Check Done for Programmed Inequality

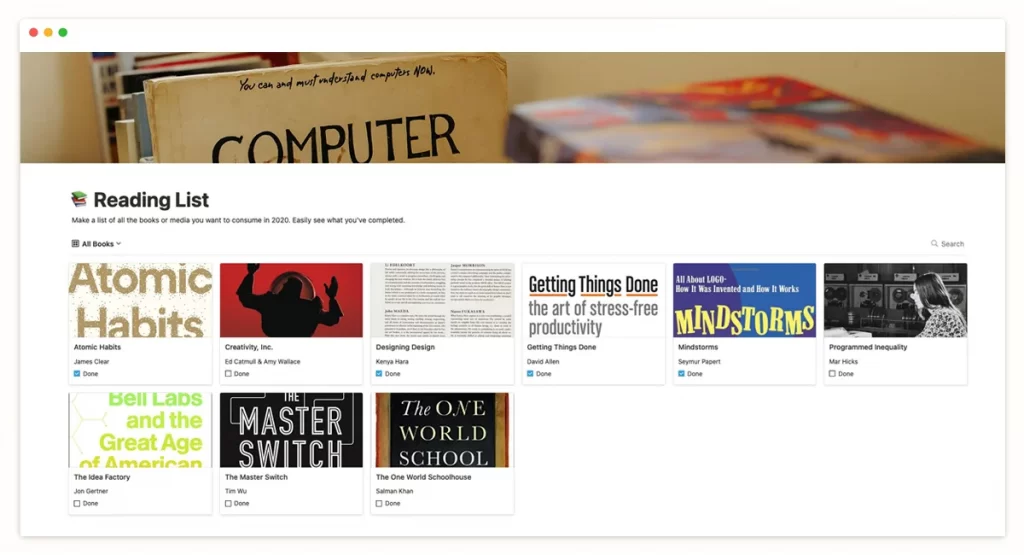click(832, 373)
